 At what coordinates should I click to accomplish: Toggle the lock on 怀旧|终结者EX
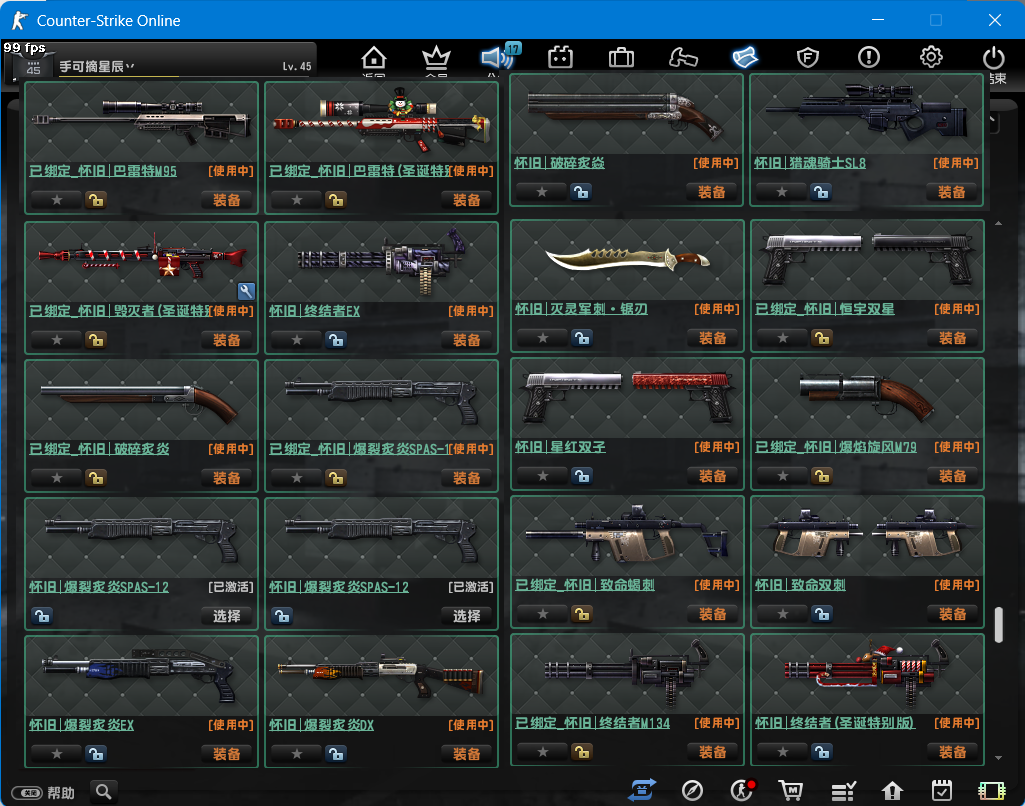point(336,340)
